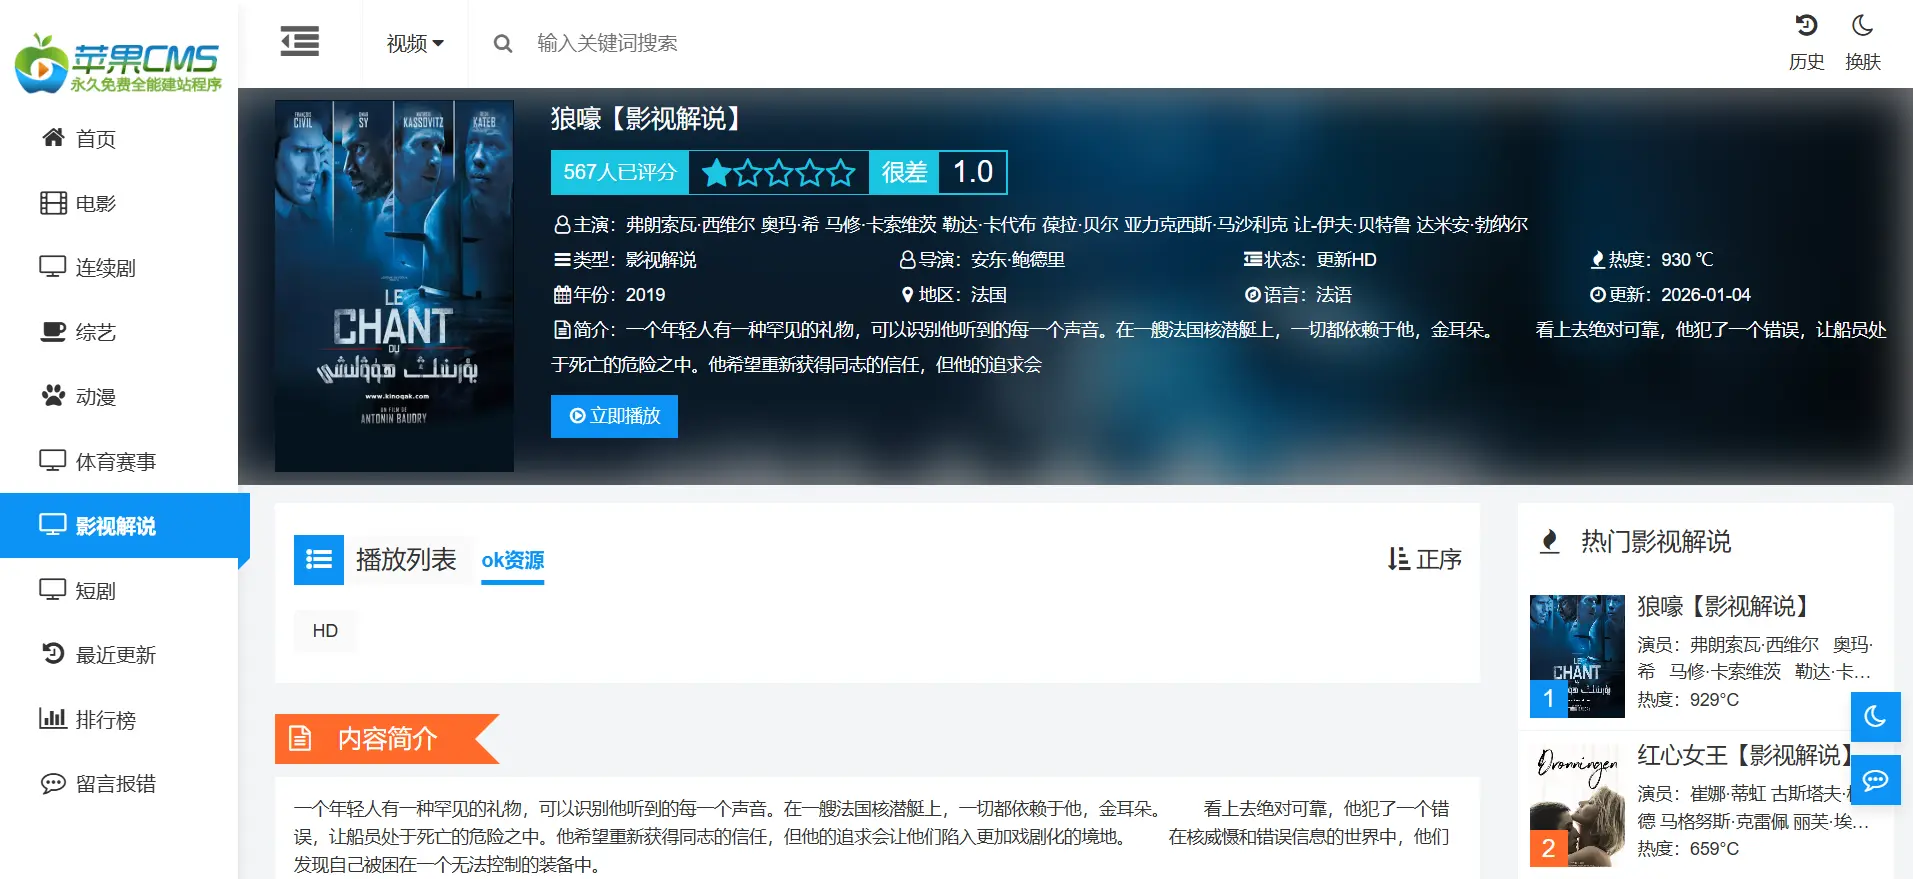Toggle 正序 sort order
Image resolution: width=1913 pixels, height=879 pixels.
point(1425,559)
